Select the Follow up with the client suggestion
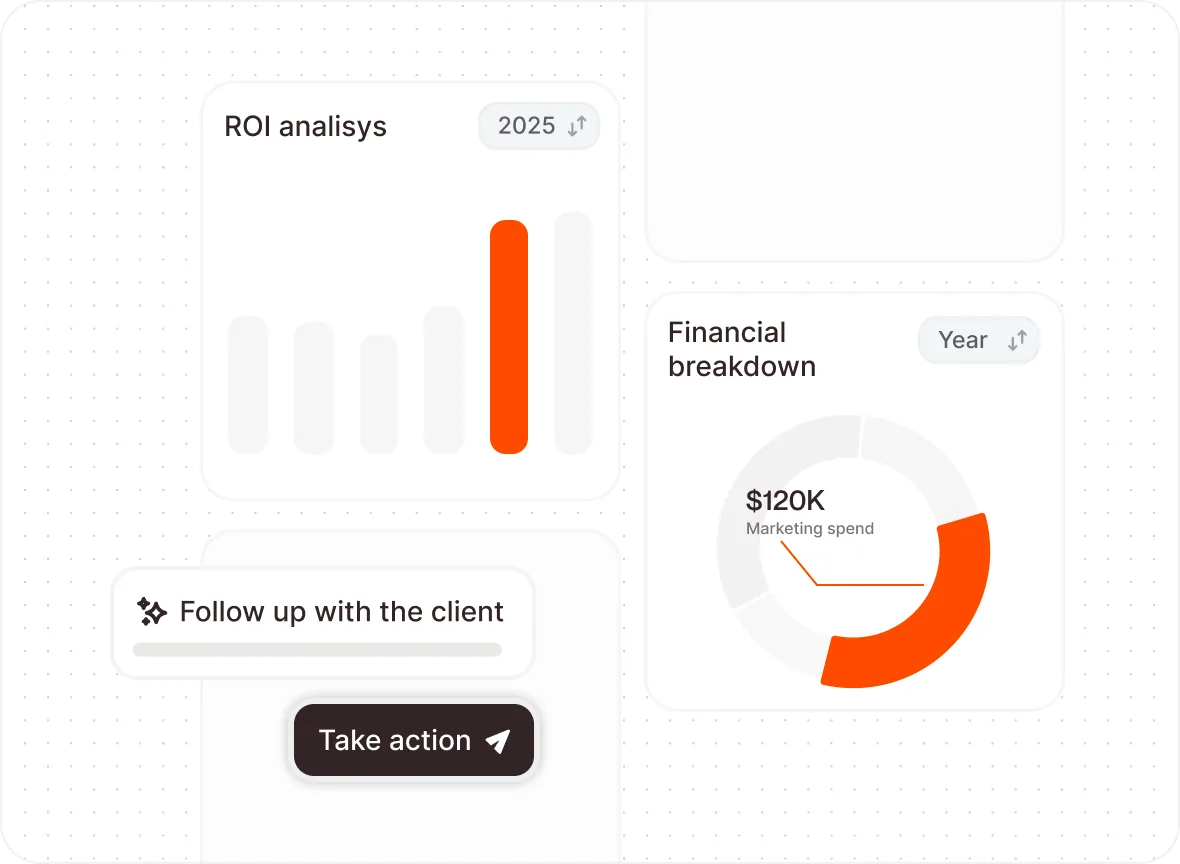This screenshot has width=1180, height=864. (x=323, y=623)
